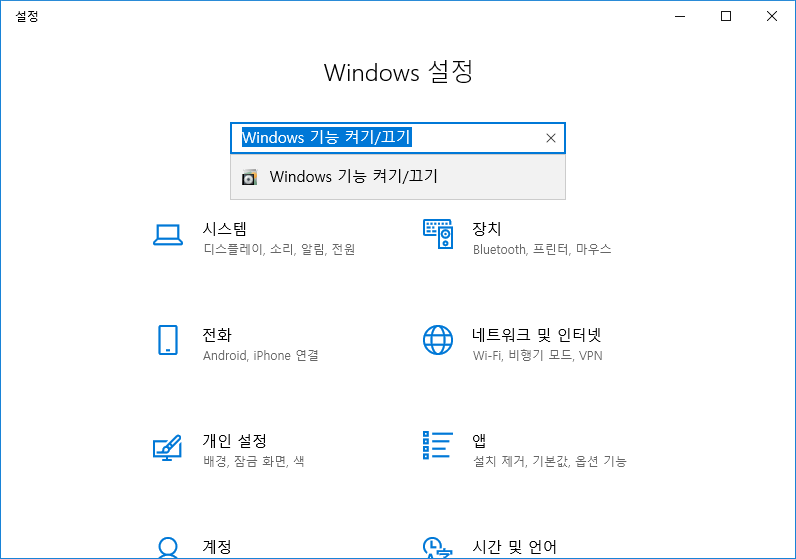Open the 개인 설정 title
The image size is (796, 559).
[x=235, y=441]
